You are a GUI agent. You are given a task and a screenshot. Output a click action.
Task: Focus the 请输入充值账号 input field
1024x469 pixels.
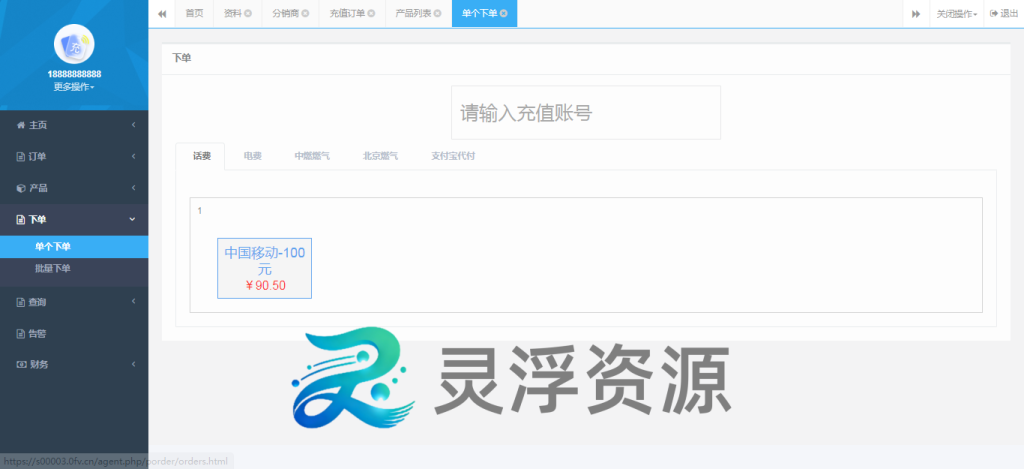[x=586, y=112]
